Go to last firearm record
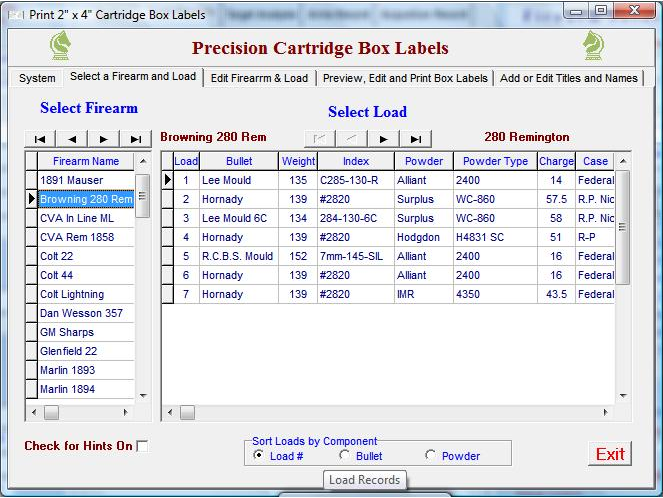Screen dimensions: 663x498 pyautogui.click(x=136, y=139)
